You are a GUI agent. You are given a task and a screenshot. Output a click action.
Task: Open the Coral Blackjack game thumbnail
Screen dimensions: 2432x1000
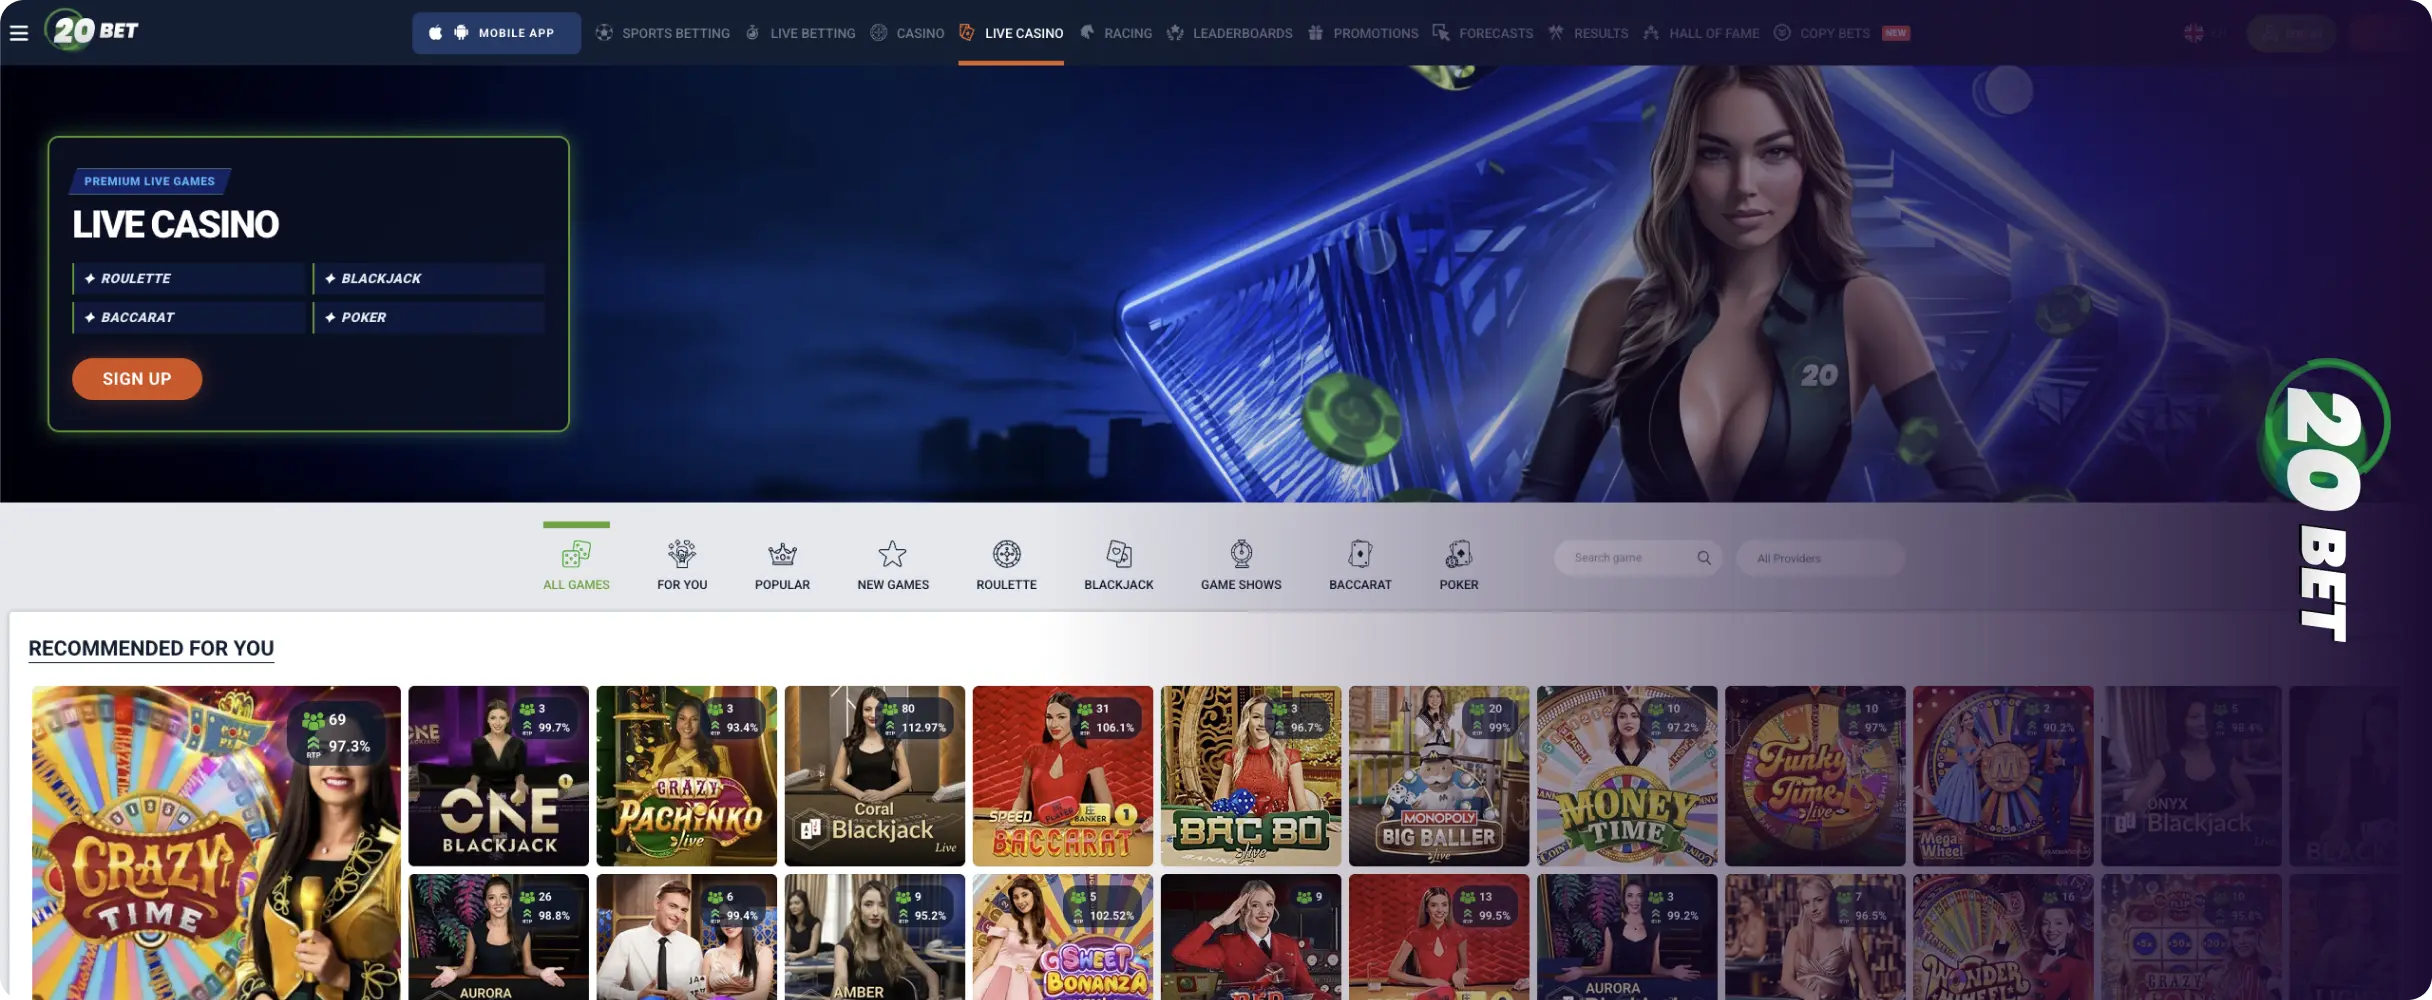pos(875,776)
